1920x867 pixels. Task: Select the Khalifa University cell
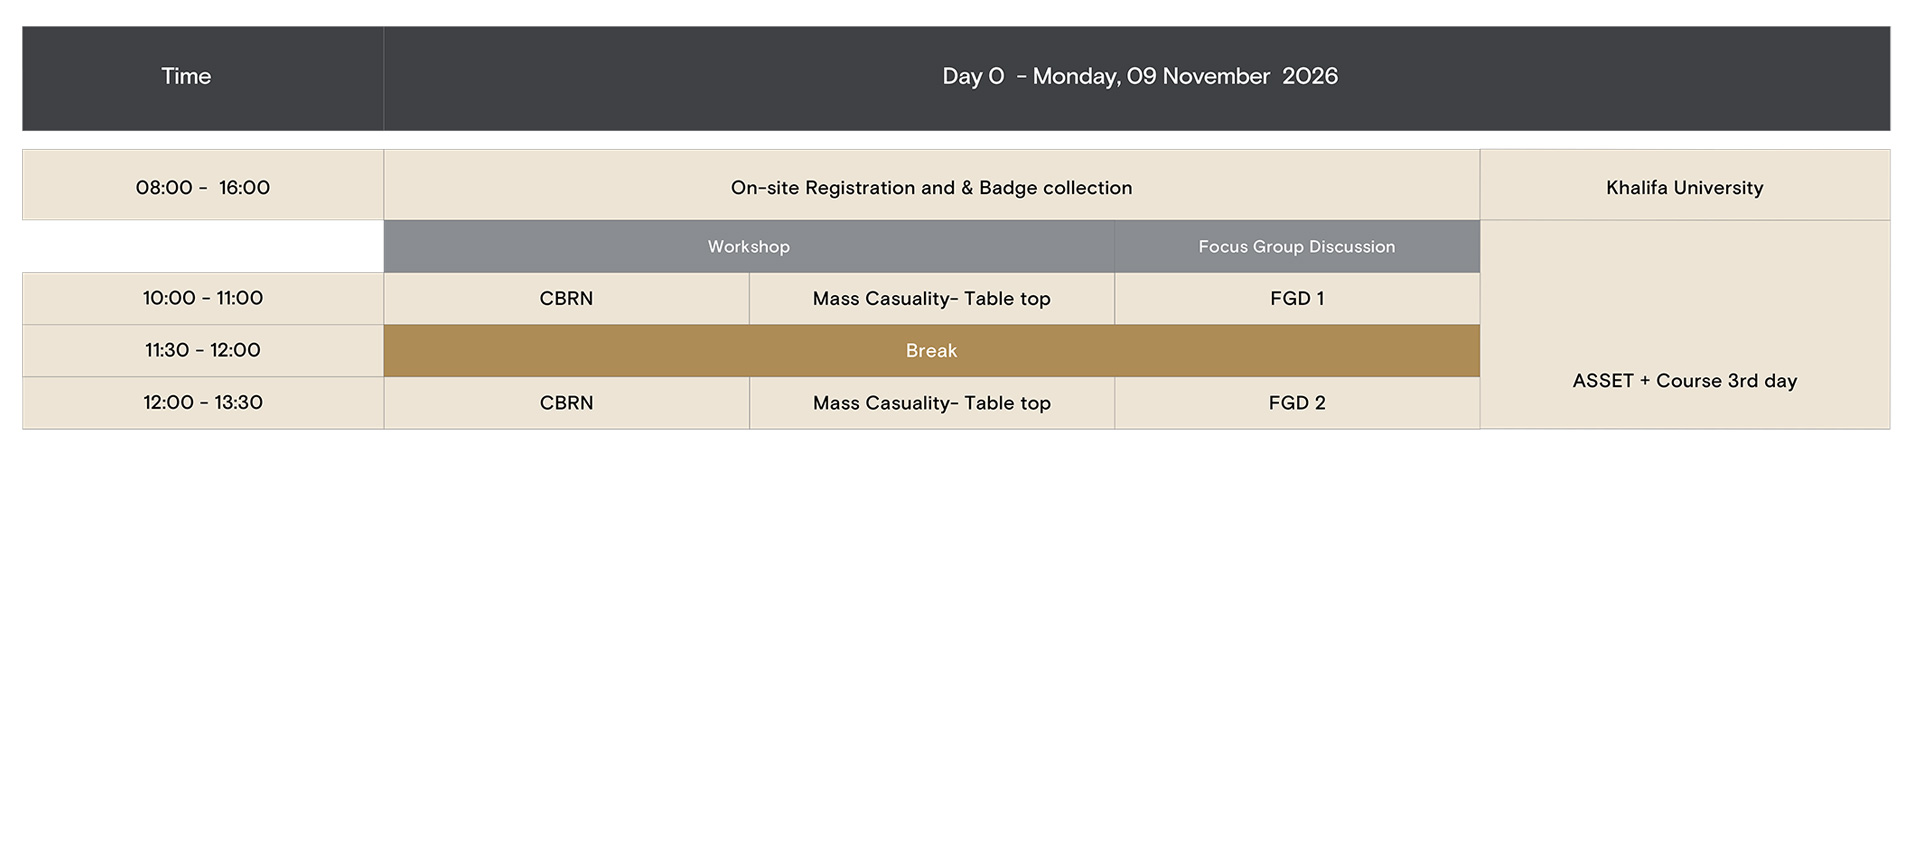pyautogui.click(x=1684, y=188)
